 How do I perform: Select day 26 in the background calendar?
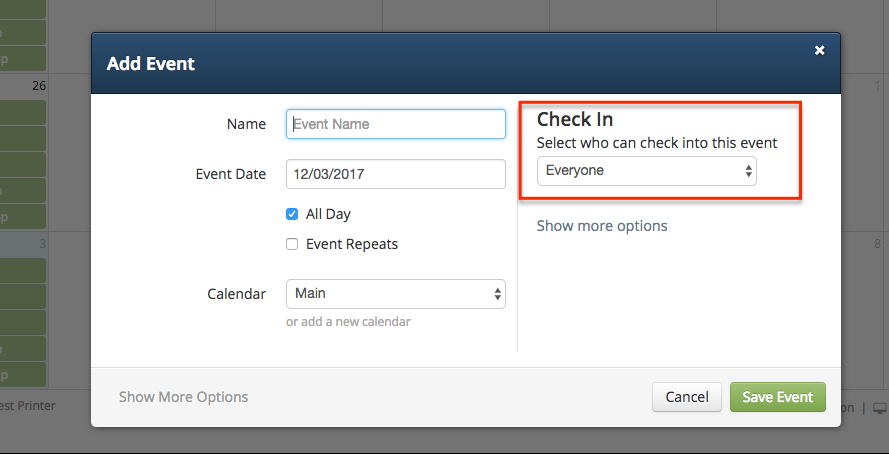(39, 86)
